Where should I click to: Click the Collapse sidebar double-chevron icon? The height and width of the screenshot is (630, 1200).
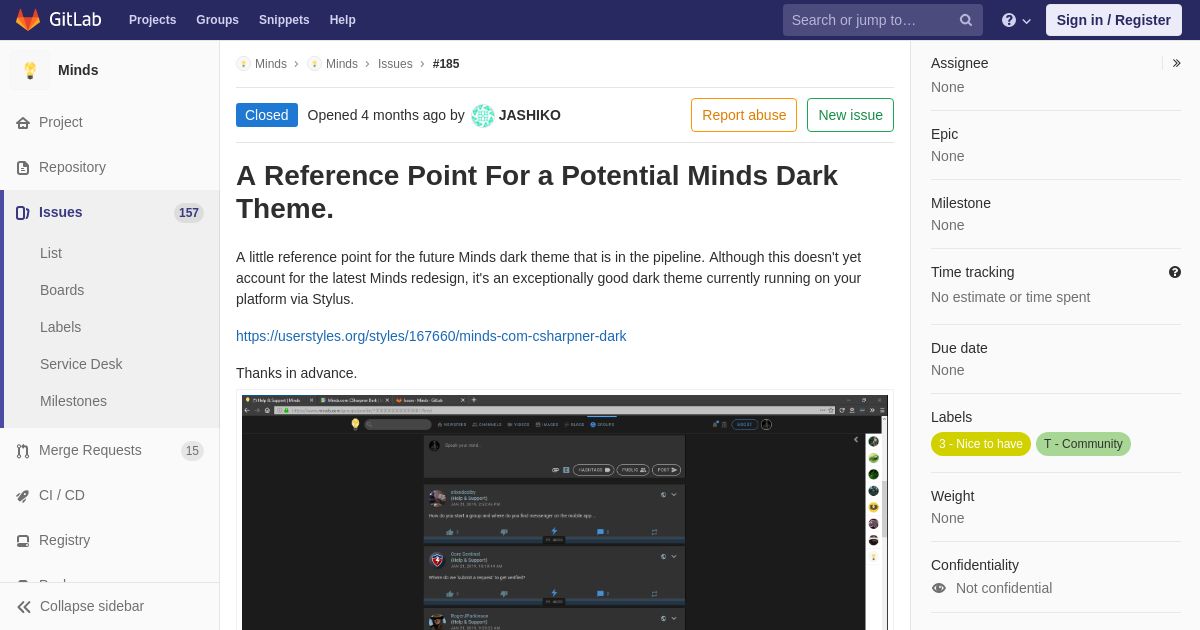(x=24, y=607)
